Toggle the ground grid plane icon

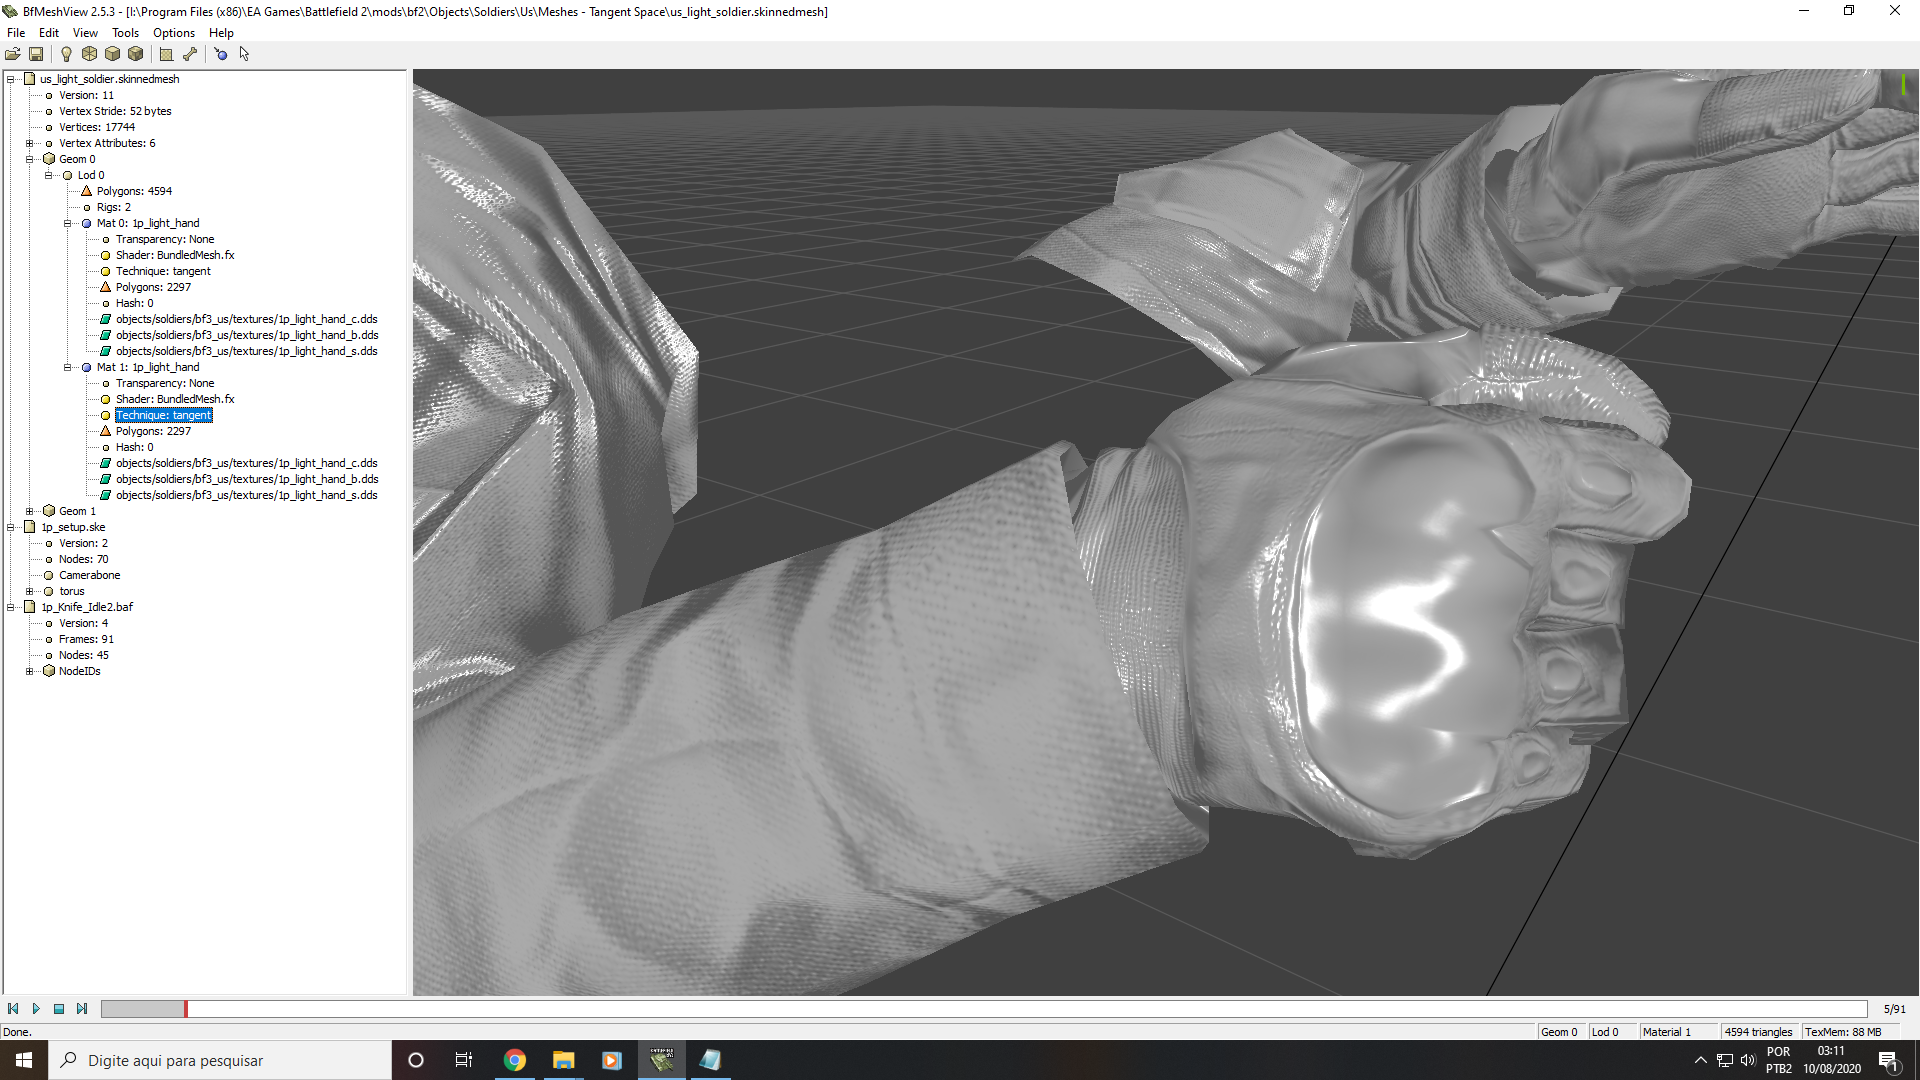[166, 54]
